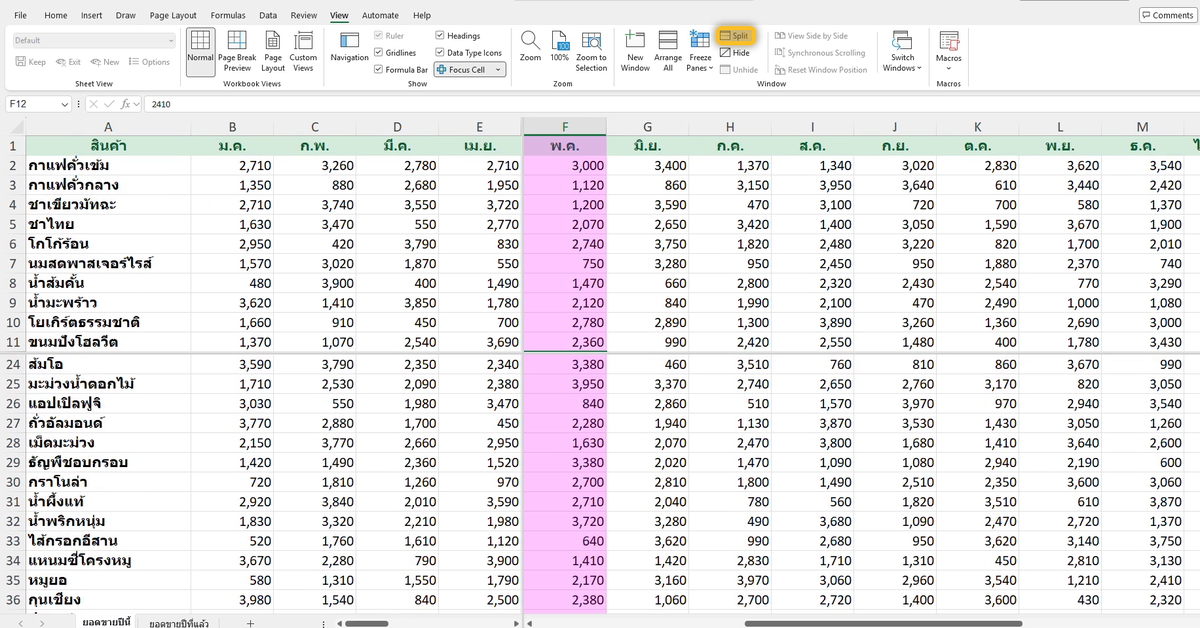Select column F header
Screen dimensions: 1200x628
point(565,127)
